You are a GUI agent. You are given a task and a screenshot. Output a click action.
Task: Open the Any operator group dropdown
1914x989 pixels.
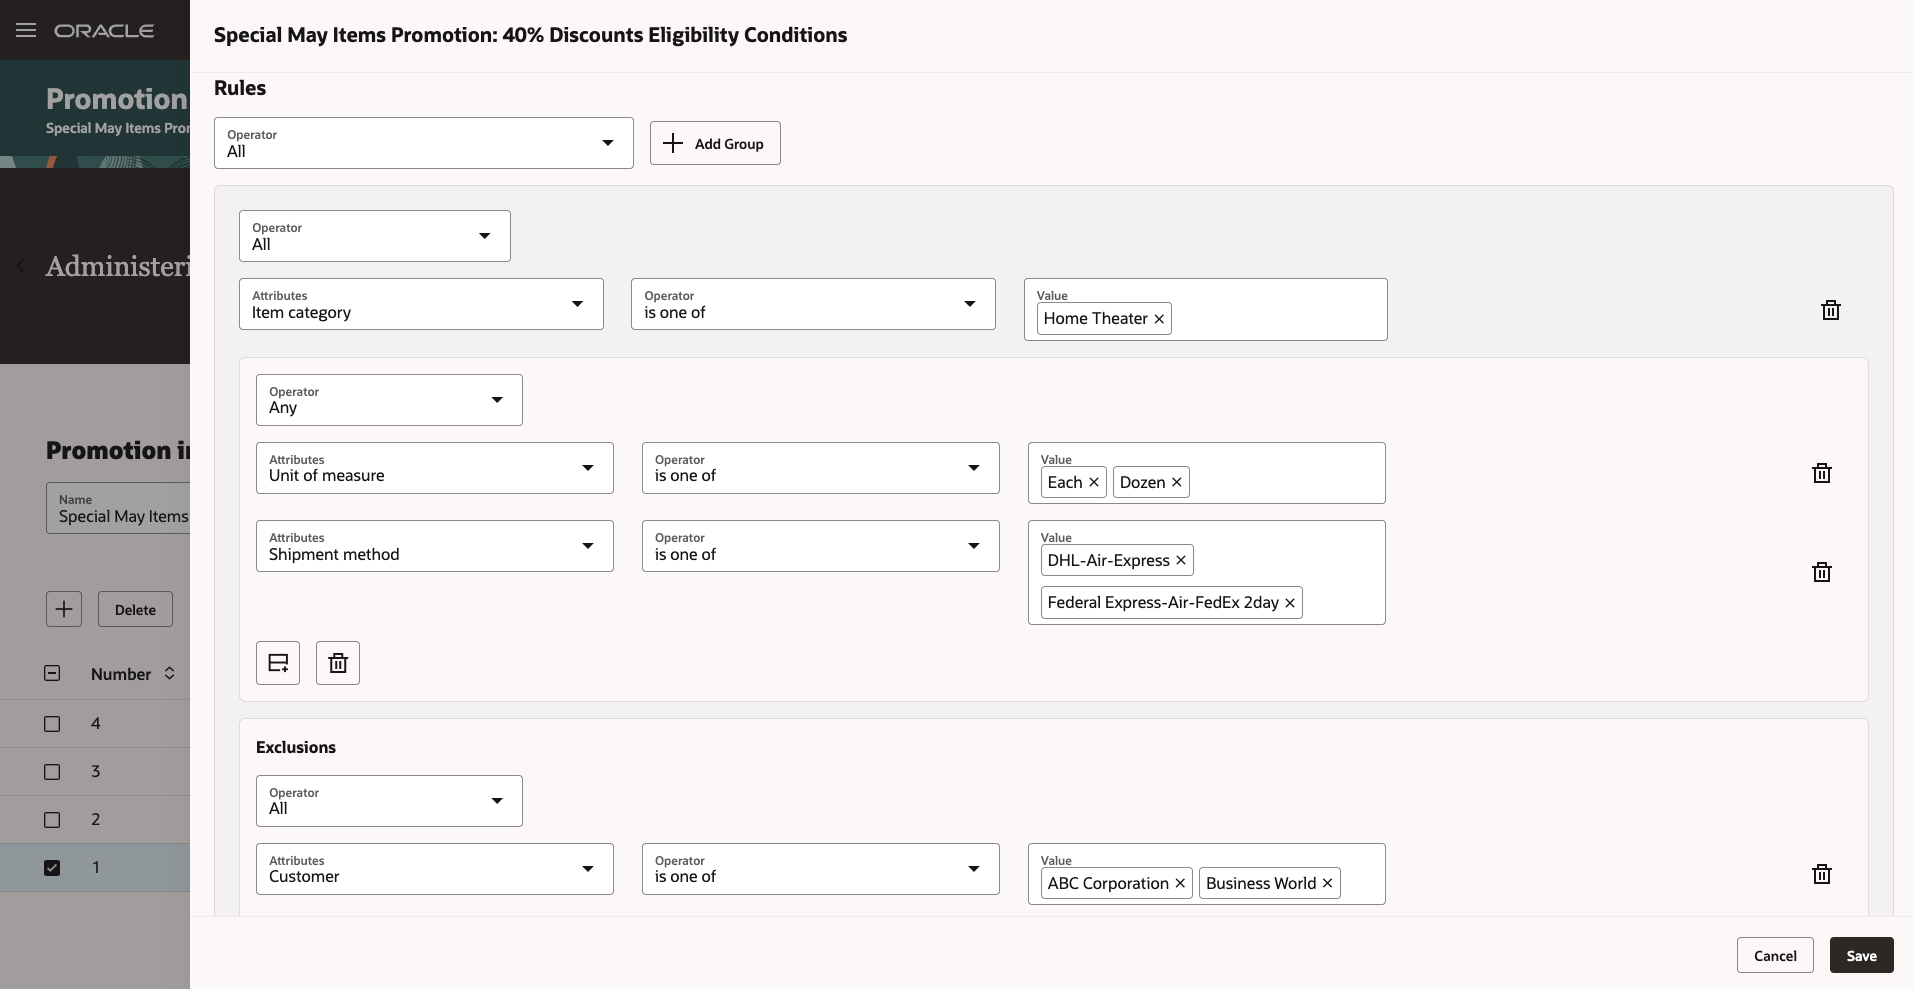[x=389, y=400]
